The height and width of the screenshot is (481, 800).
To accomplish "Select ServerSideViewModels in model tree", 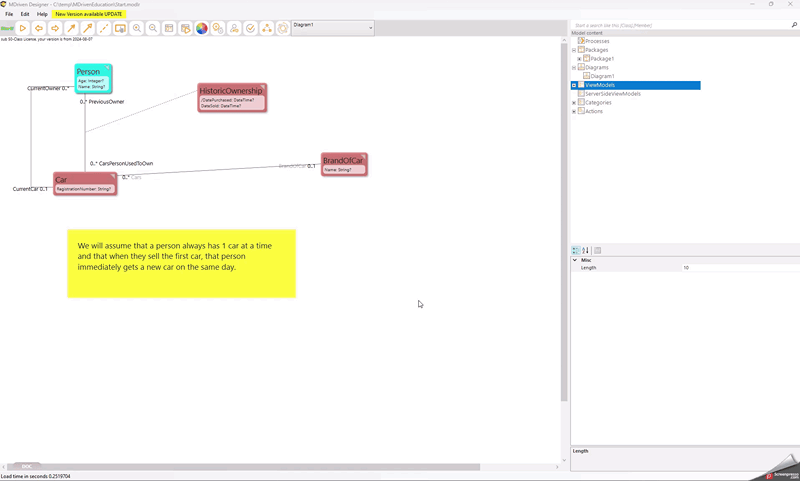I will (614, 94).
